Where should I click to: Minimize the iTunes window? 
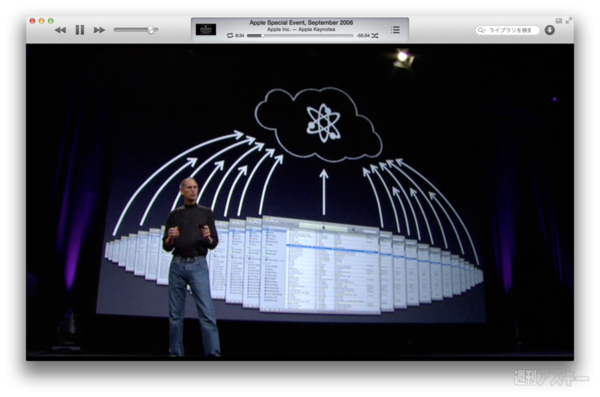pos(42,21)
